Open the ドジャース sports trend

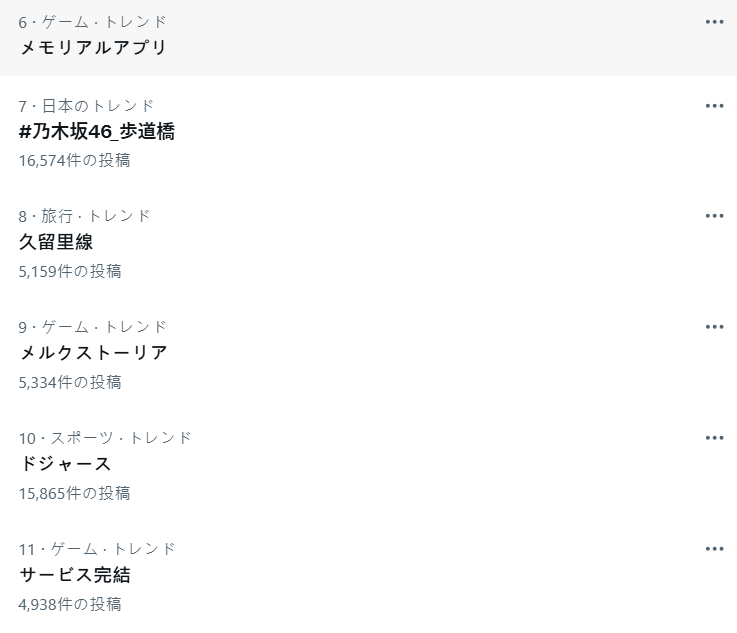65,464
